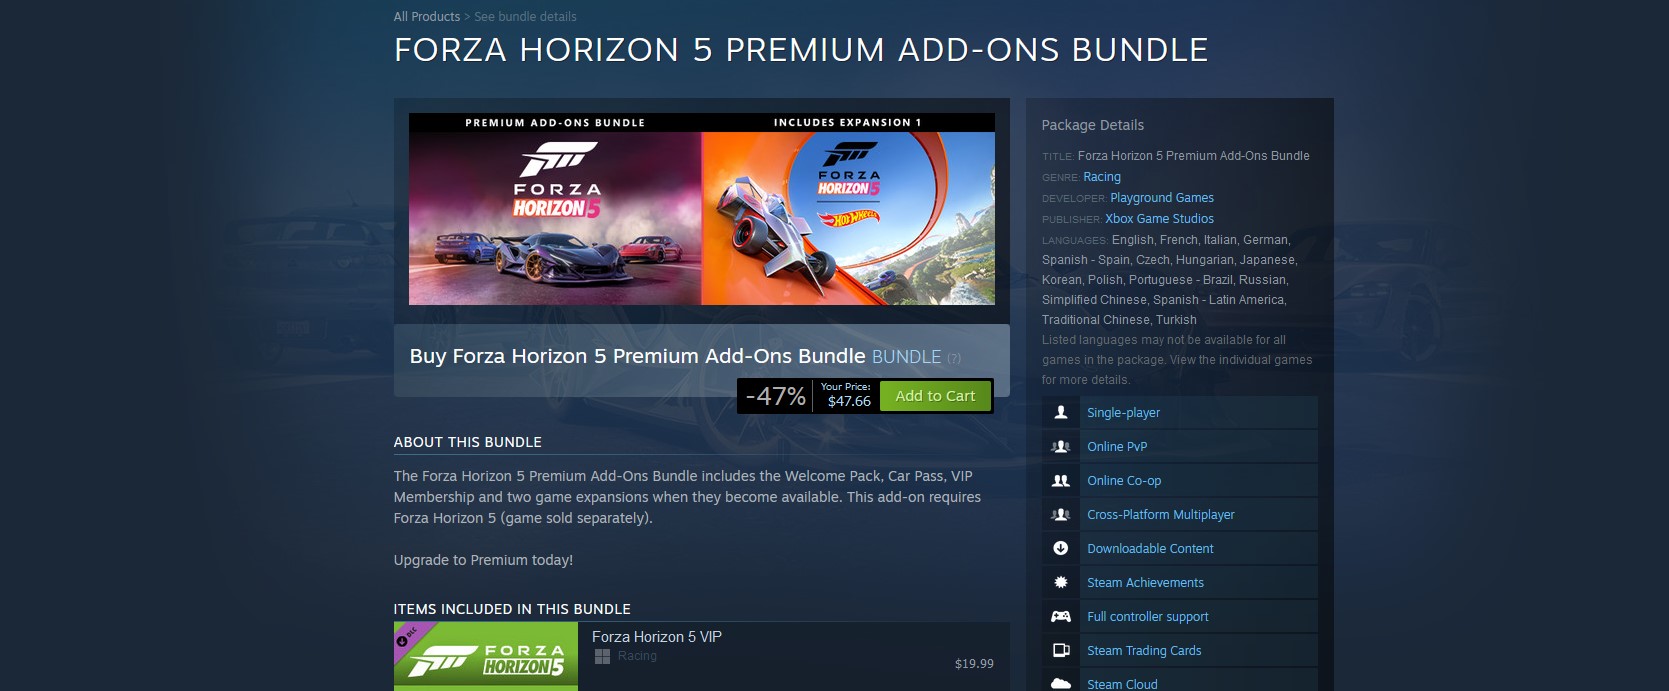
Task: Click the Steam Trading Cards icon
Action: pyautogui.click(x=1061, y=650)
